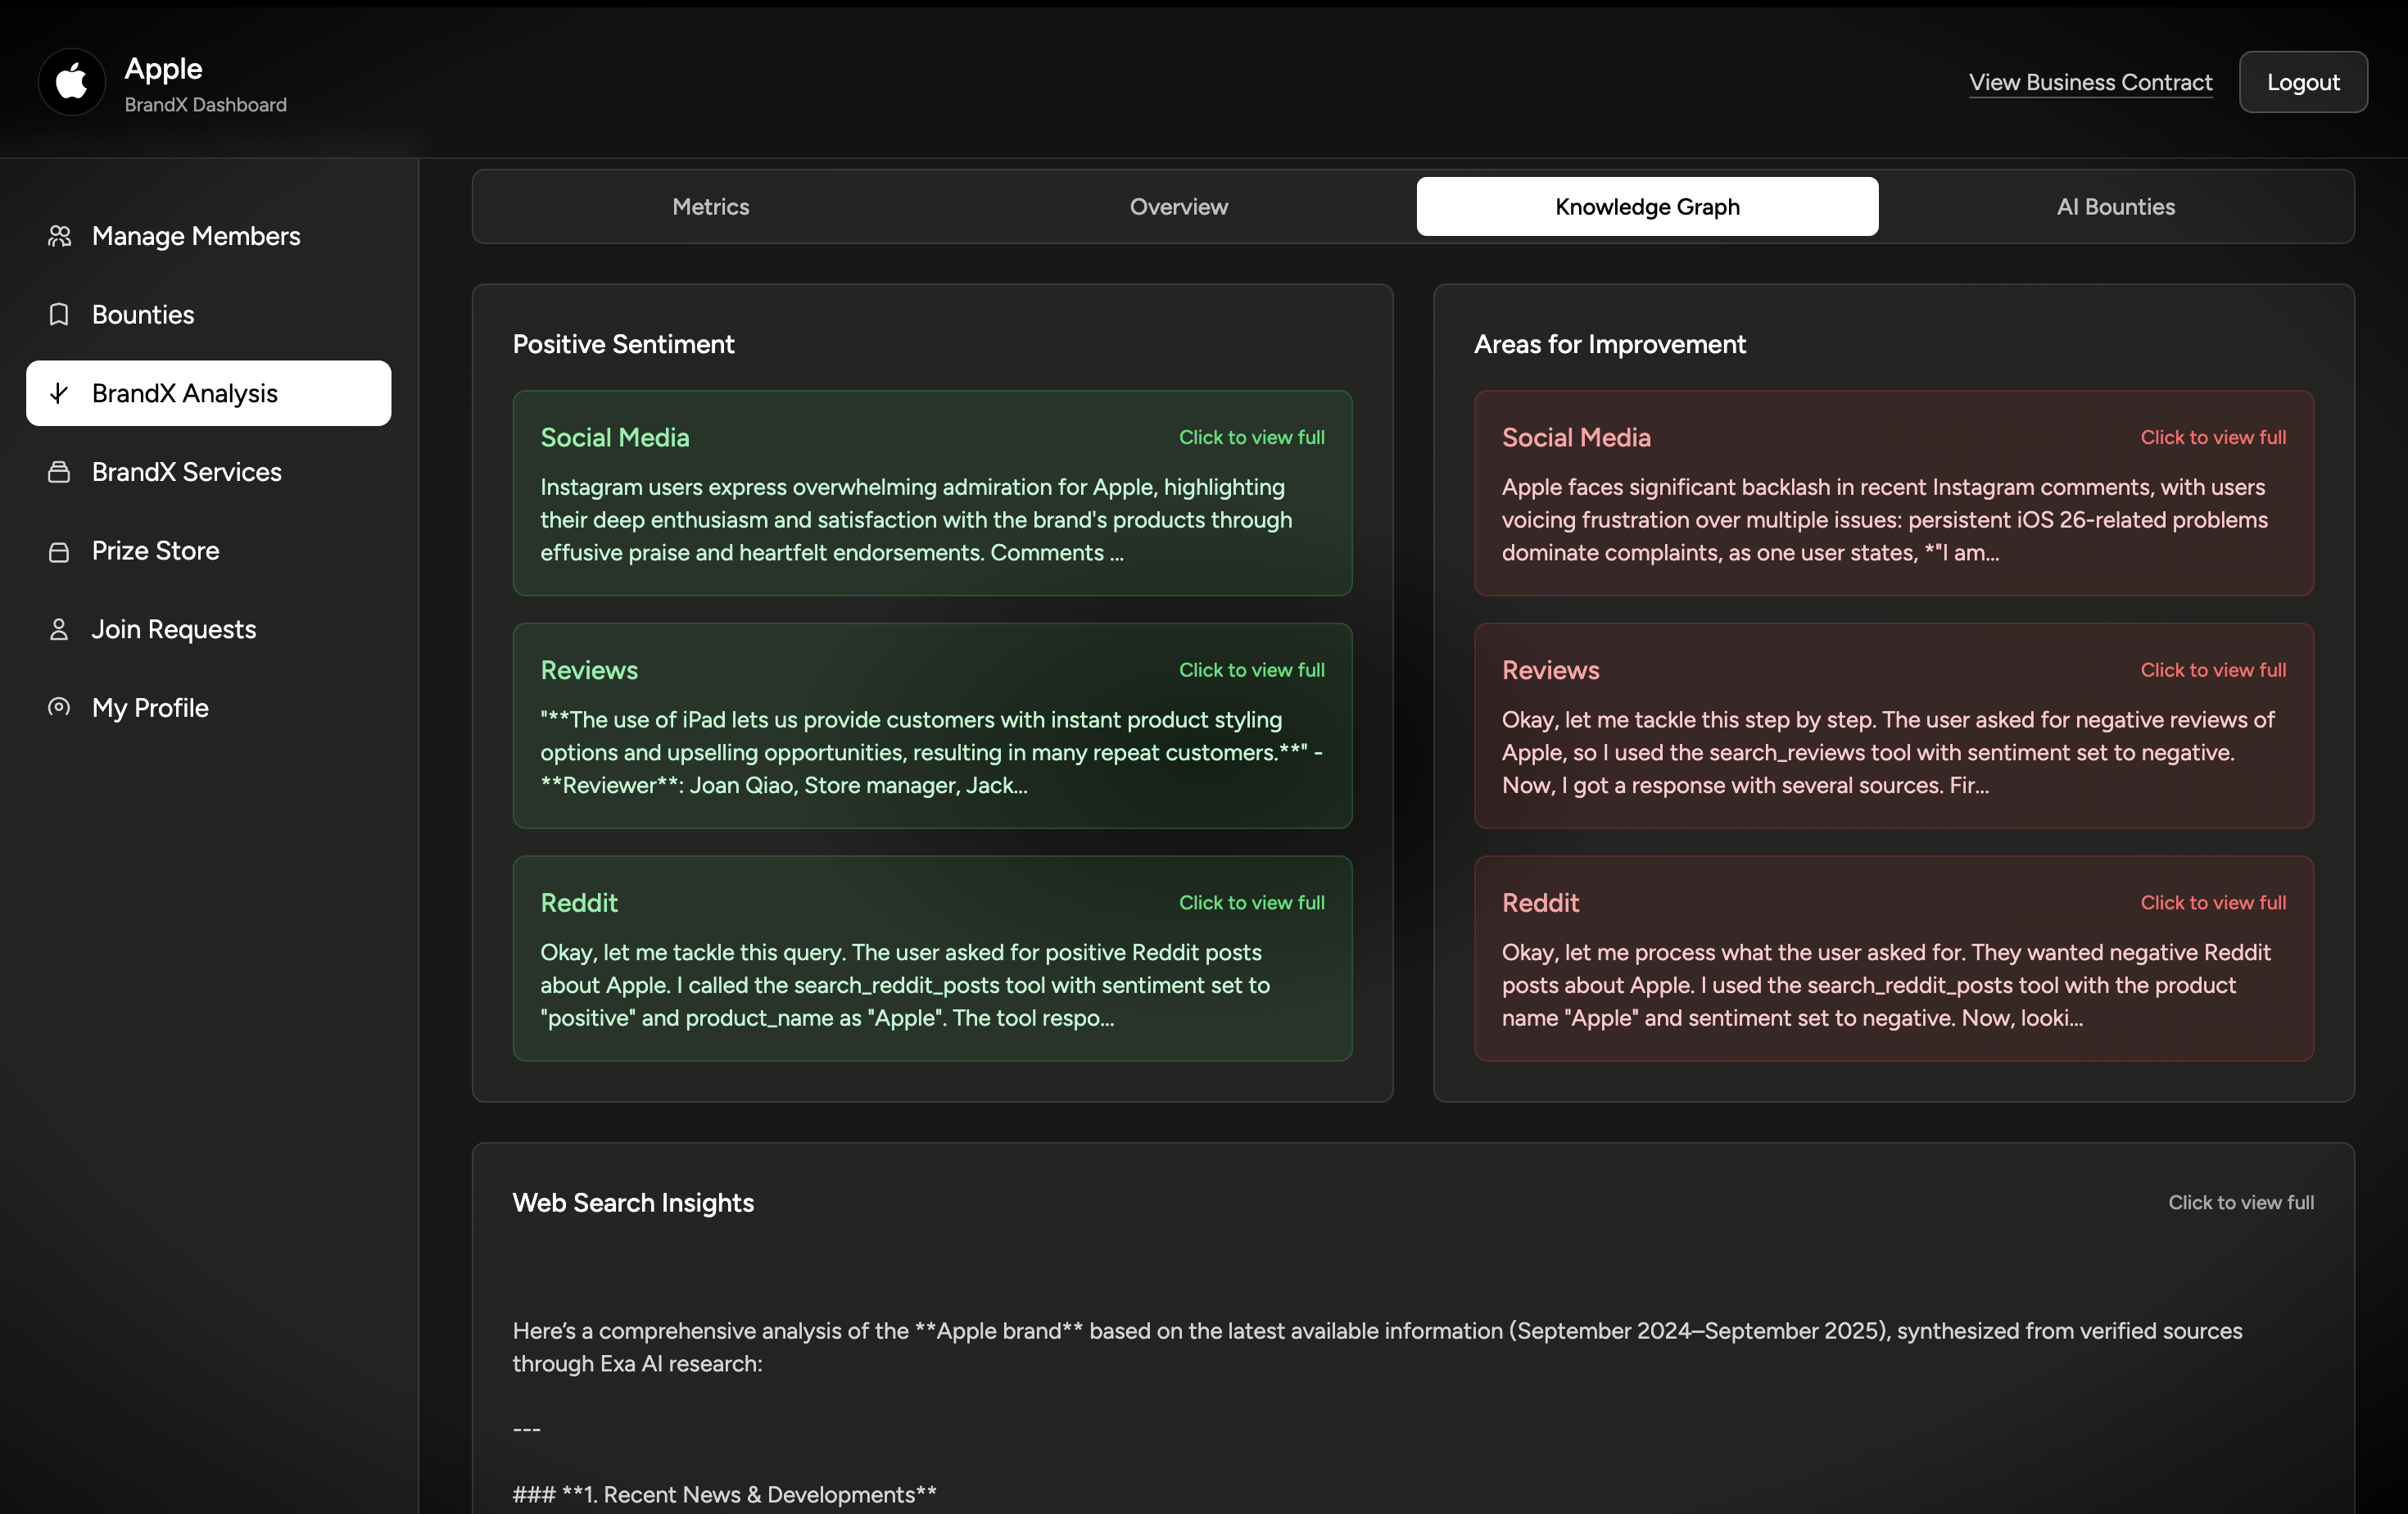Expand positive Reviews card to full view
Screen dimensions: 2408x1514
1251,670
